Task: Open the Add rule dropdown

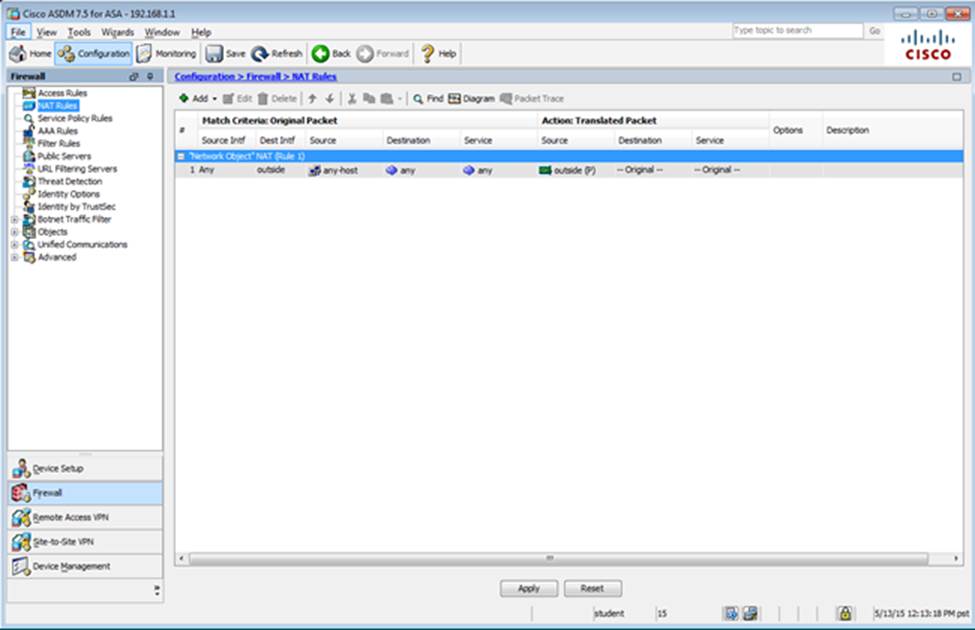Action: pyautogui.click(x=199, y=99)
